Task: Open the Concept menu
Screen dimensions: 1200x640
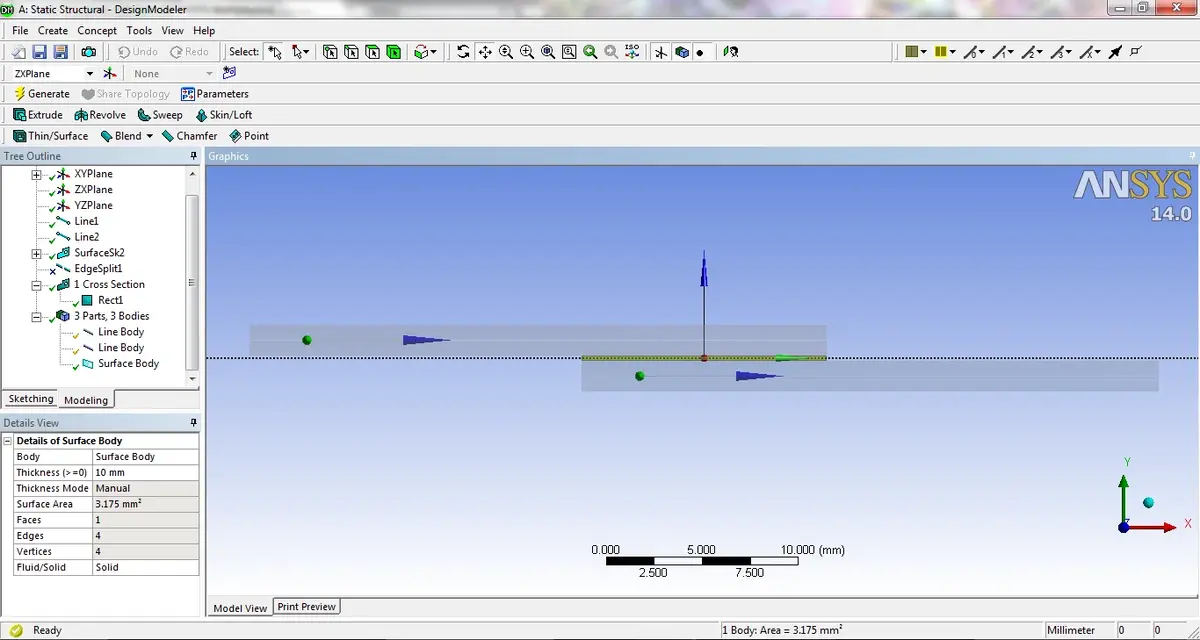Action: click(97, 31)
